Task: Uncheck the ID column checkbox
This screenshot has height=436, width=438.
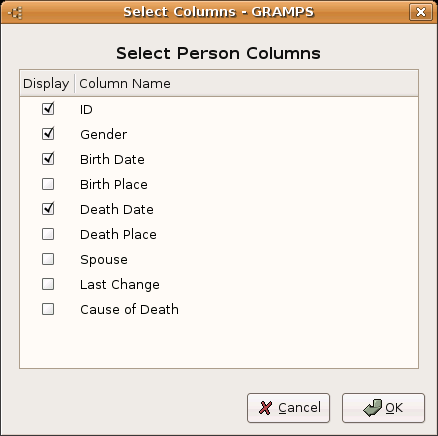Action: pyautogui.click(x=48, y=109)
